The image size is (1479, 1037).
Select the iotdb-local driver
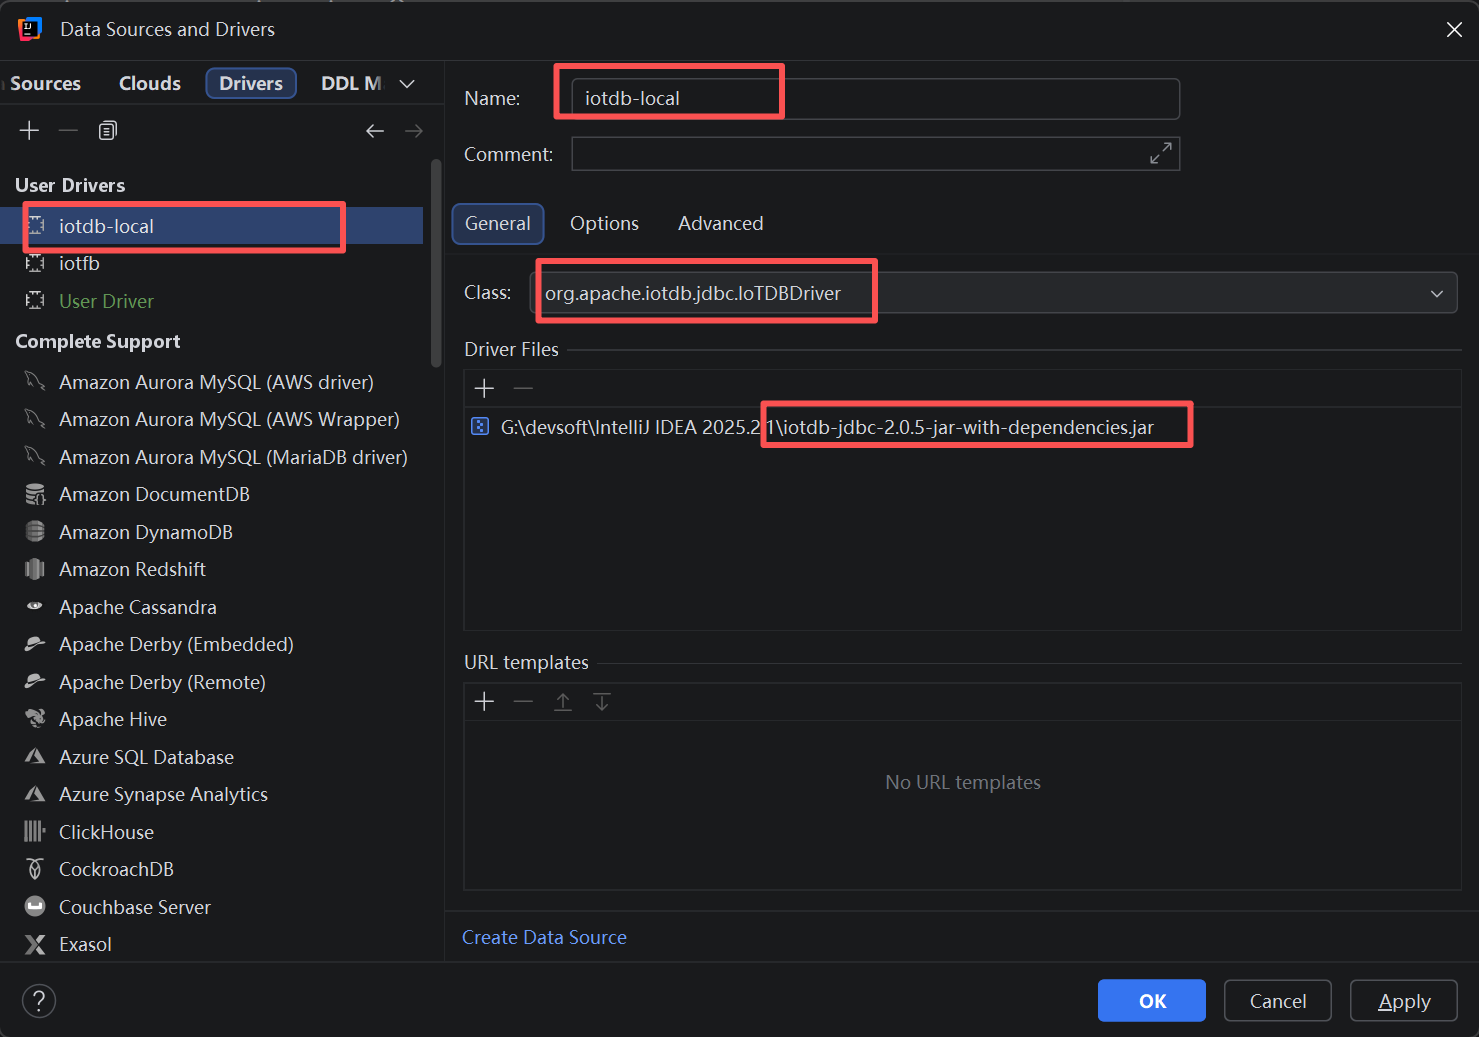[x=211, y=226]
